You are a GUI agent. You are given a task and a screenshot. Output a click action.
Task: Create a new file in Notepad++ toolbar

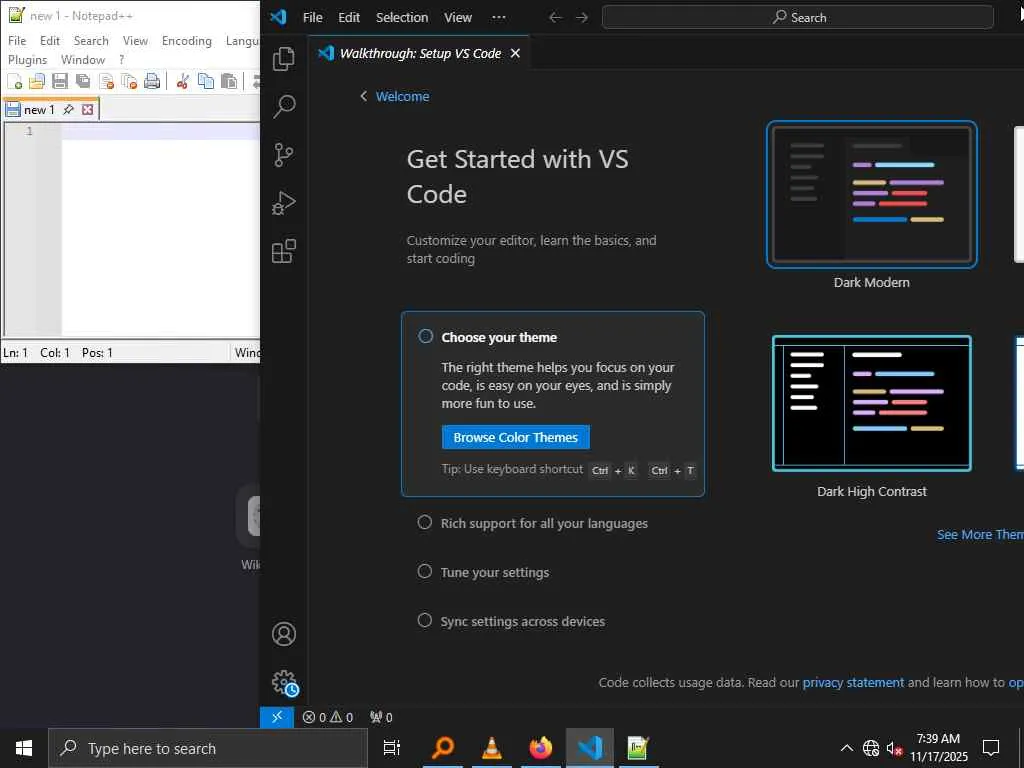click(14, 81)
